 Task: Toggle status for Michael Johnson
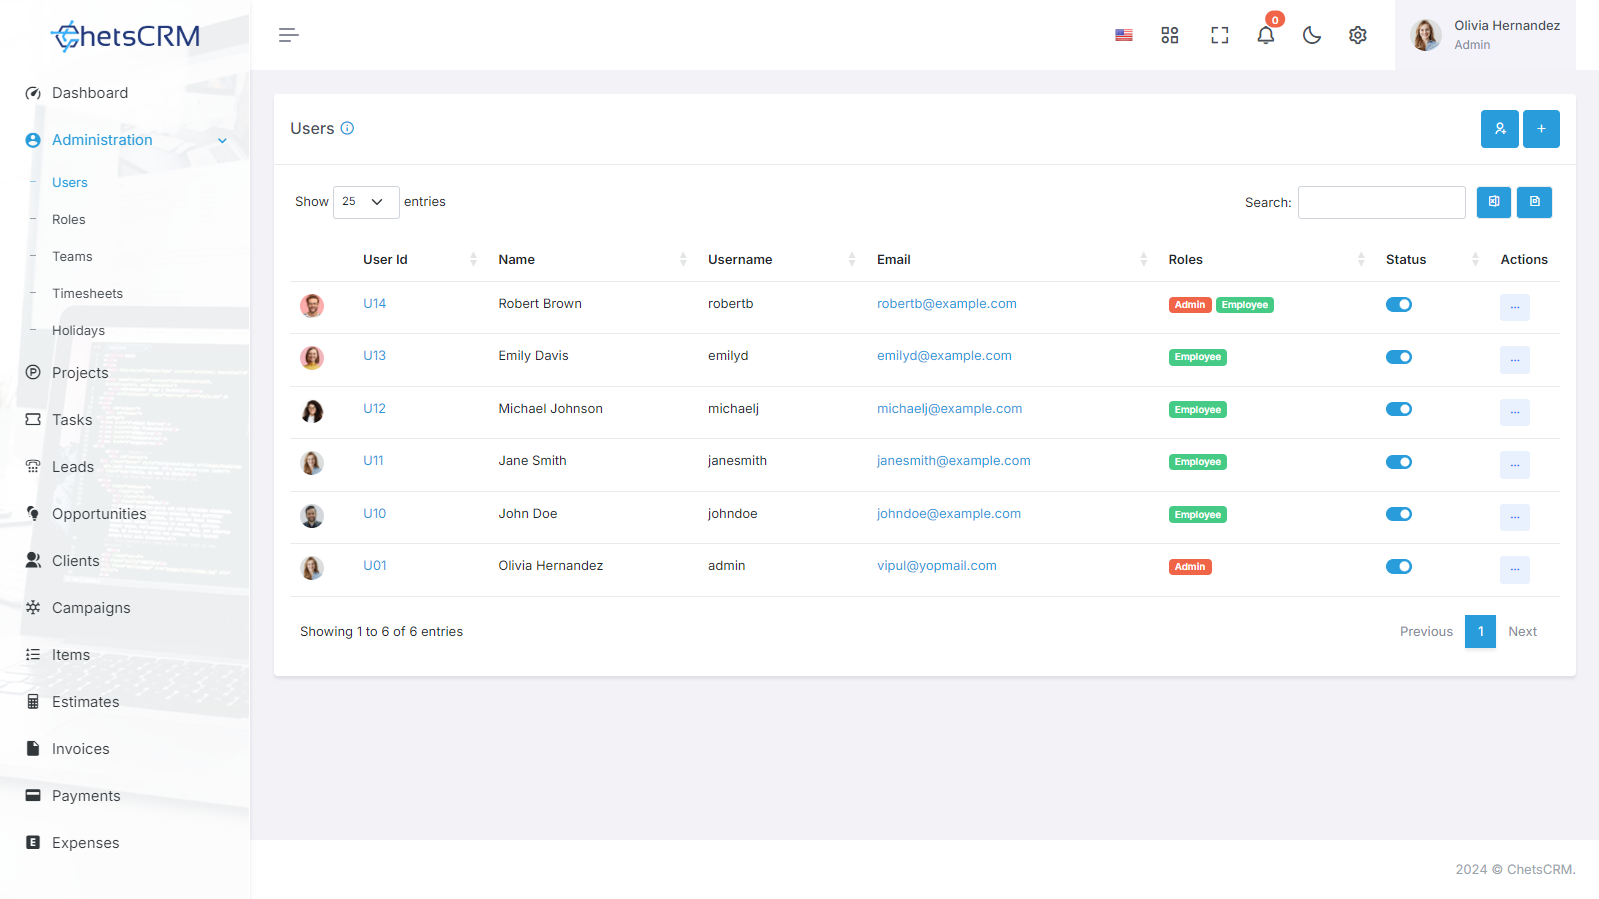pos(1399,409)
